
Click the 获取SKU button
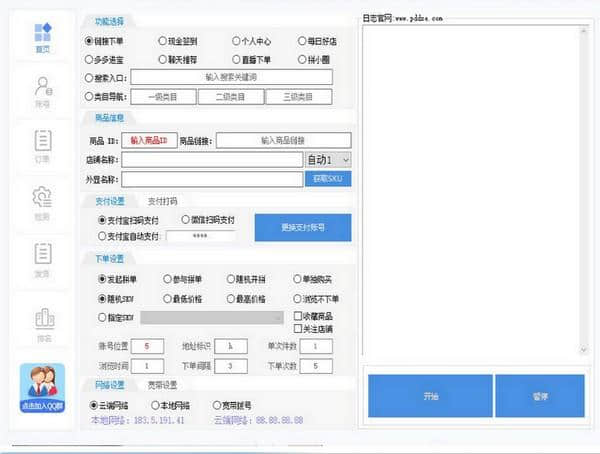pos(327,179)
